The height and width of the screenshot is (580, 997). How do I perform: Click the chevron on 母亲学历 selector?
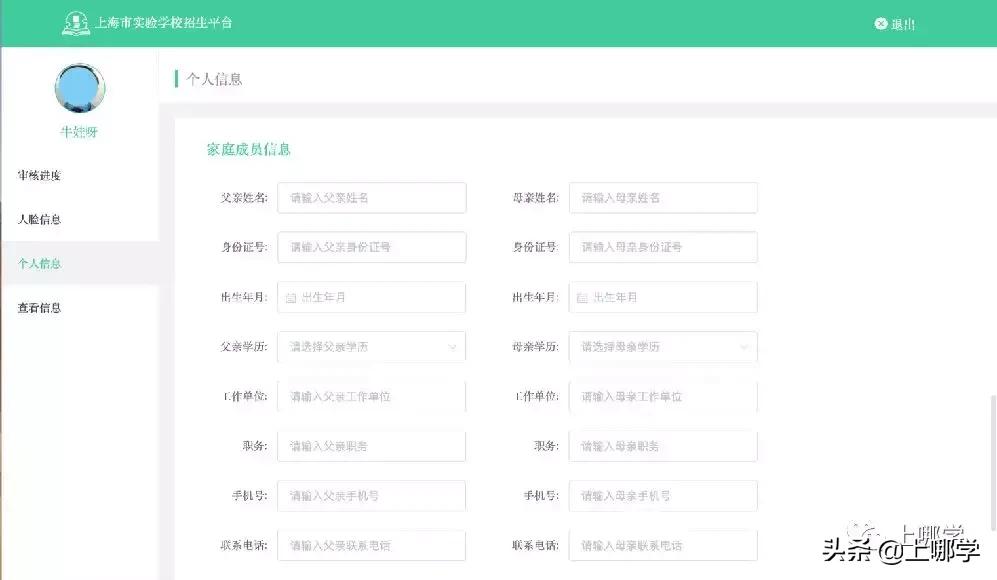pos(745,346)
